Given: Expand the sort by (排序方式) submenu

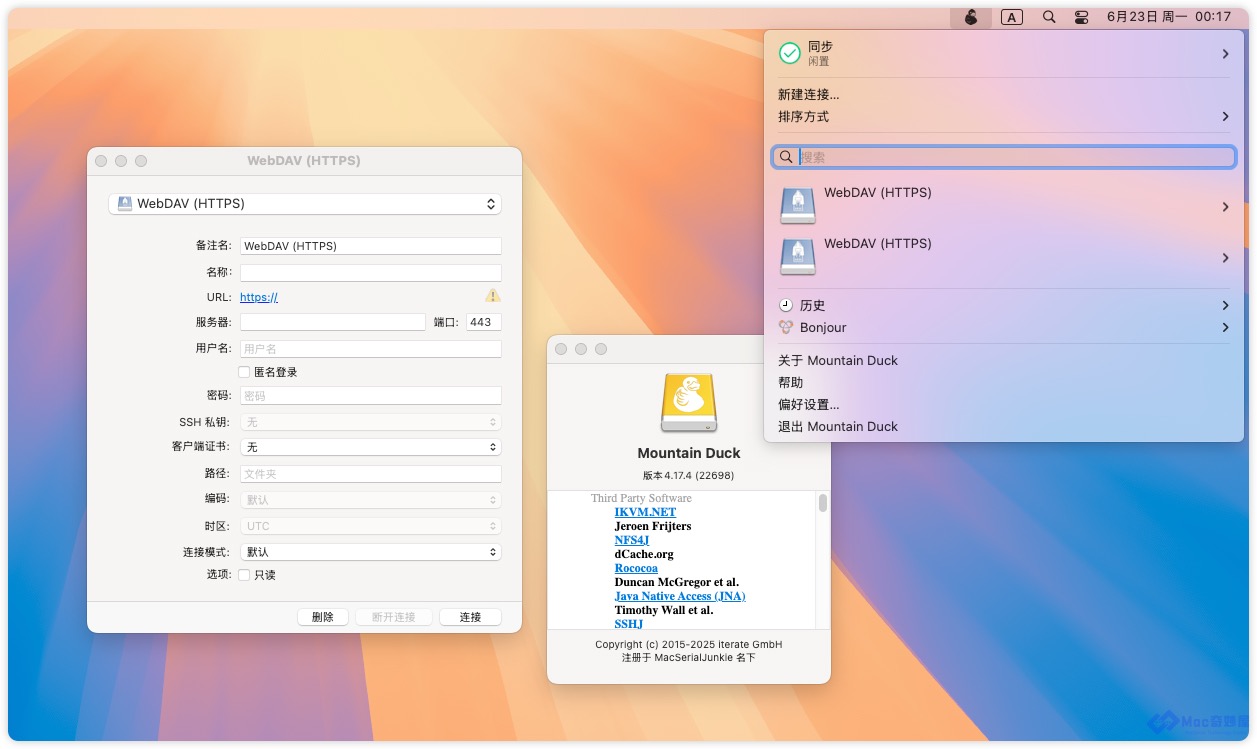Looking at the screenshot, I should tap(1225, 117).
